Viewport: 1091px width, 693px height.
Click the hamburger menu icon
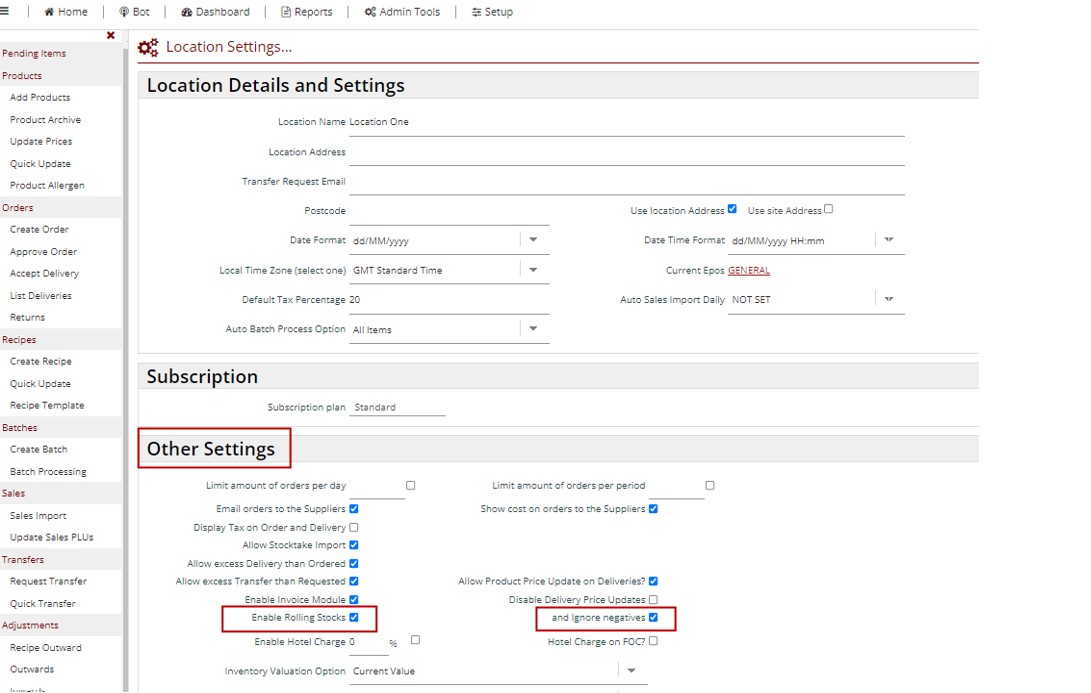5,12
